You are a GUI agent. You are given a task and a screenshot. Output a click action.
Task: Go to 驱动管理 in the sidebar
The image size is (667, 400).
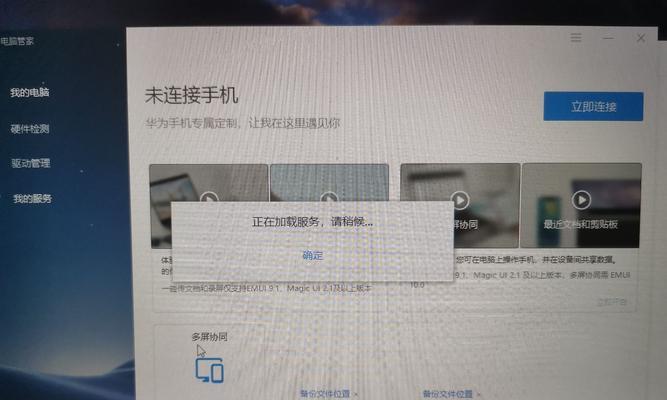pyautogui.click(x=31, y=163)
